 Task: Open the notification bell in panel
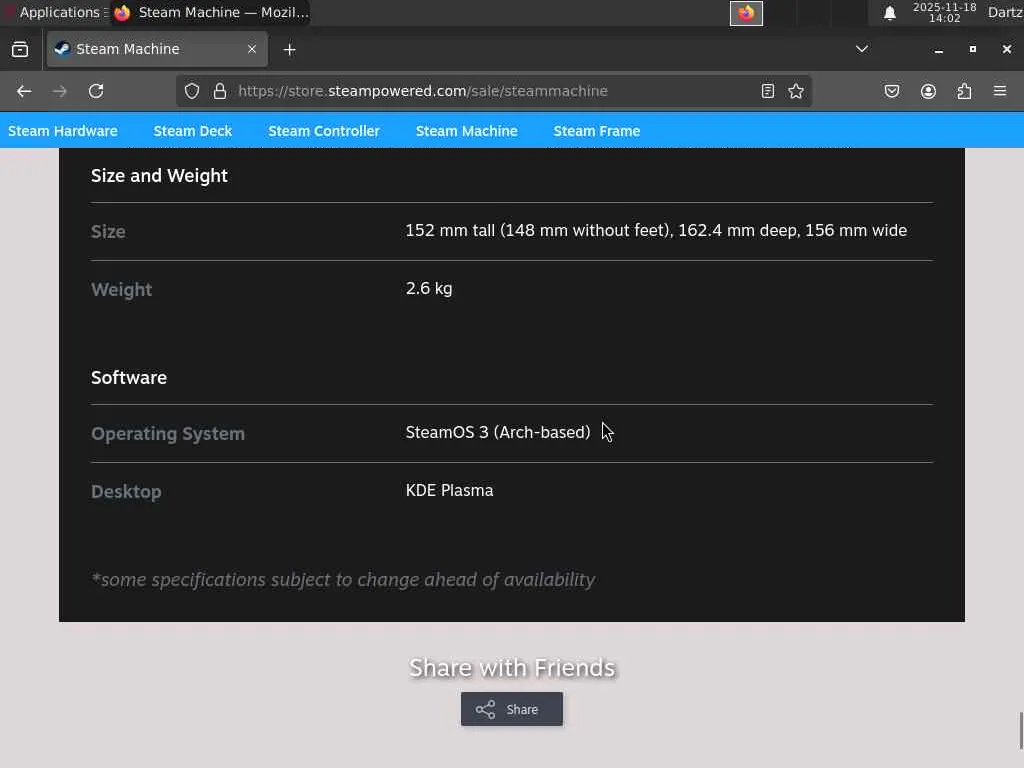pos(889,13)
